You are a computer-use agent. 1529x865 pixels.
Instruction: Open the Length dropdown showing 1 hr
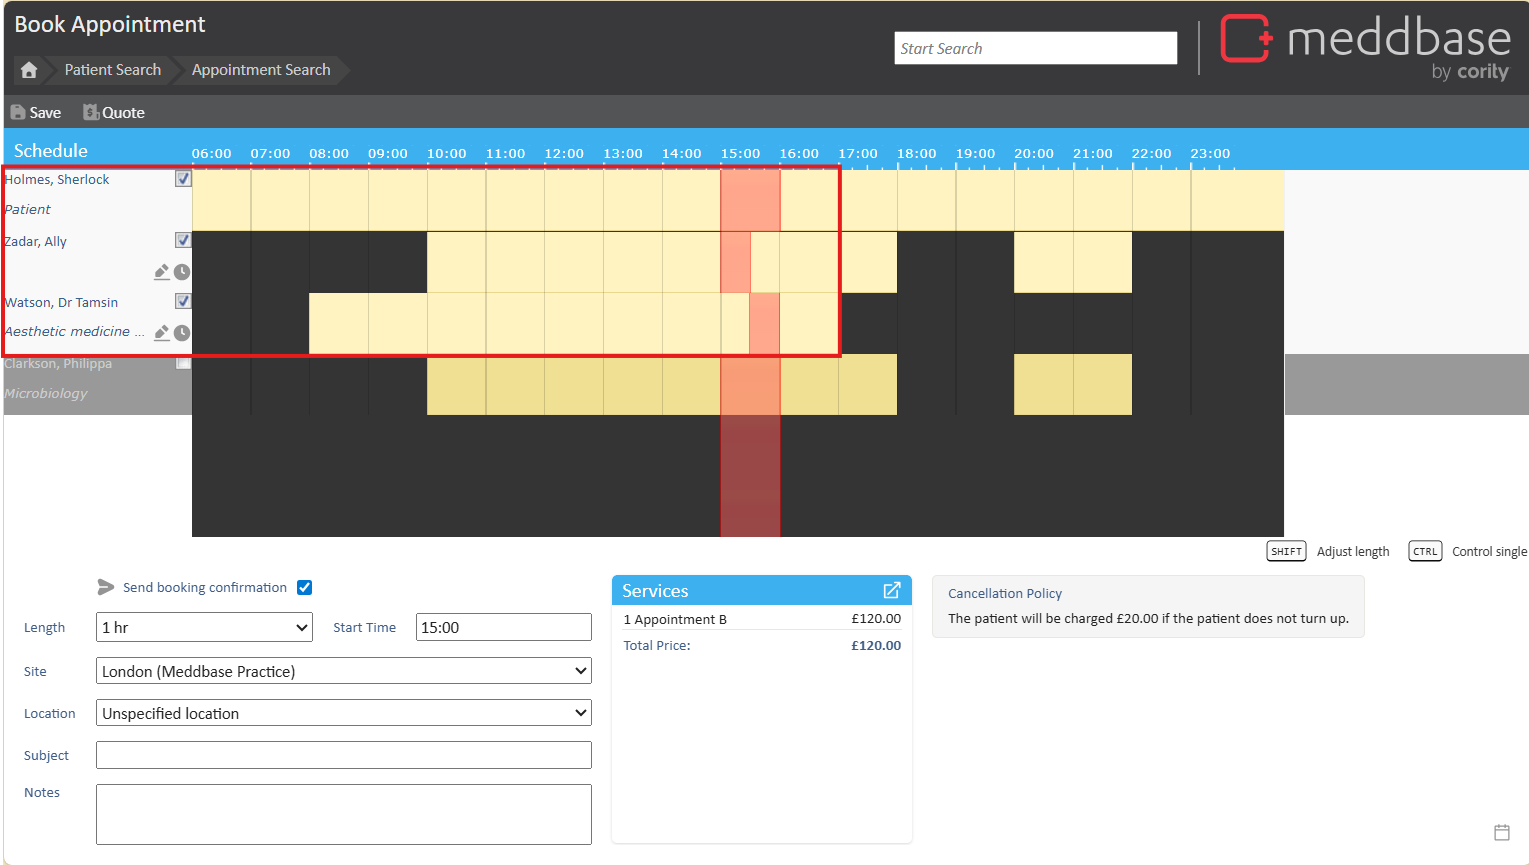click(x=204, y=627)
